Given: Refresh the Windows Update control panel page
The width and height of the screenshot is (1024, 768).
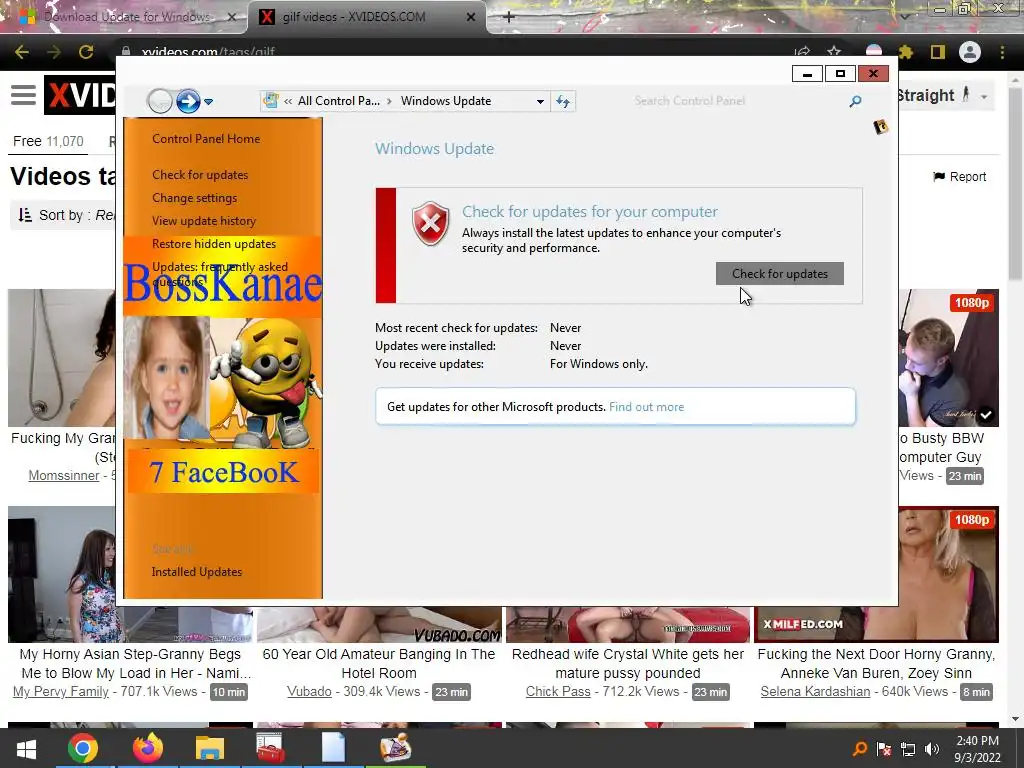Looking at the screenshot, I should 563,101.
